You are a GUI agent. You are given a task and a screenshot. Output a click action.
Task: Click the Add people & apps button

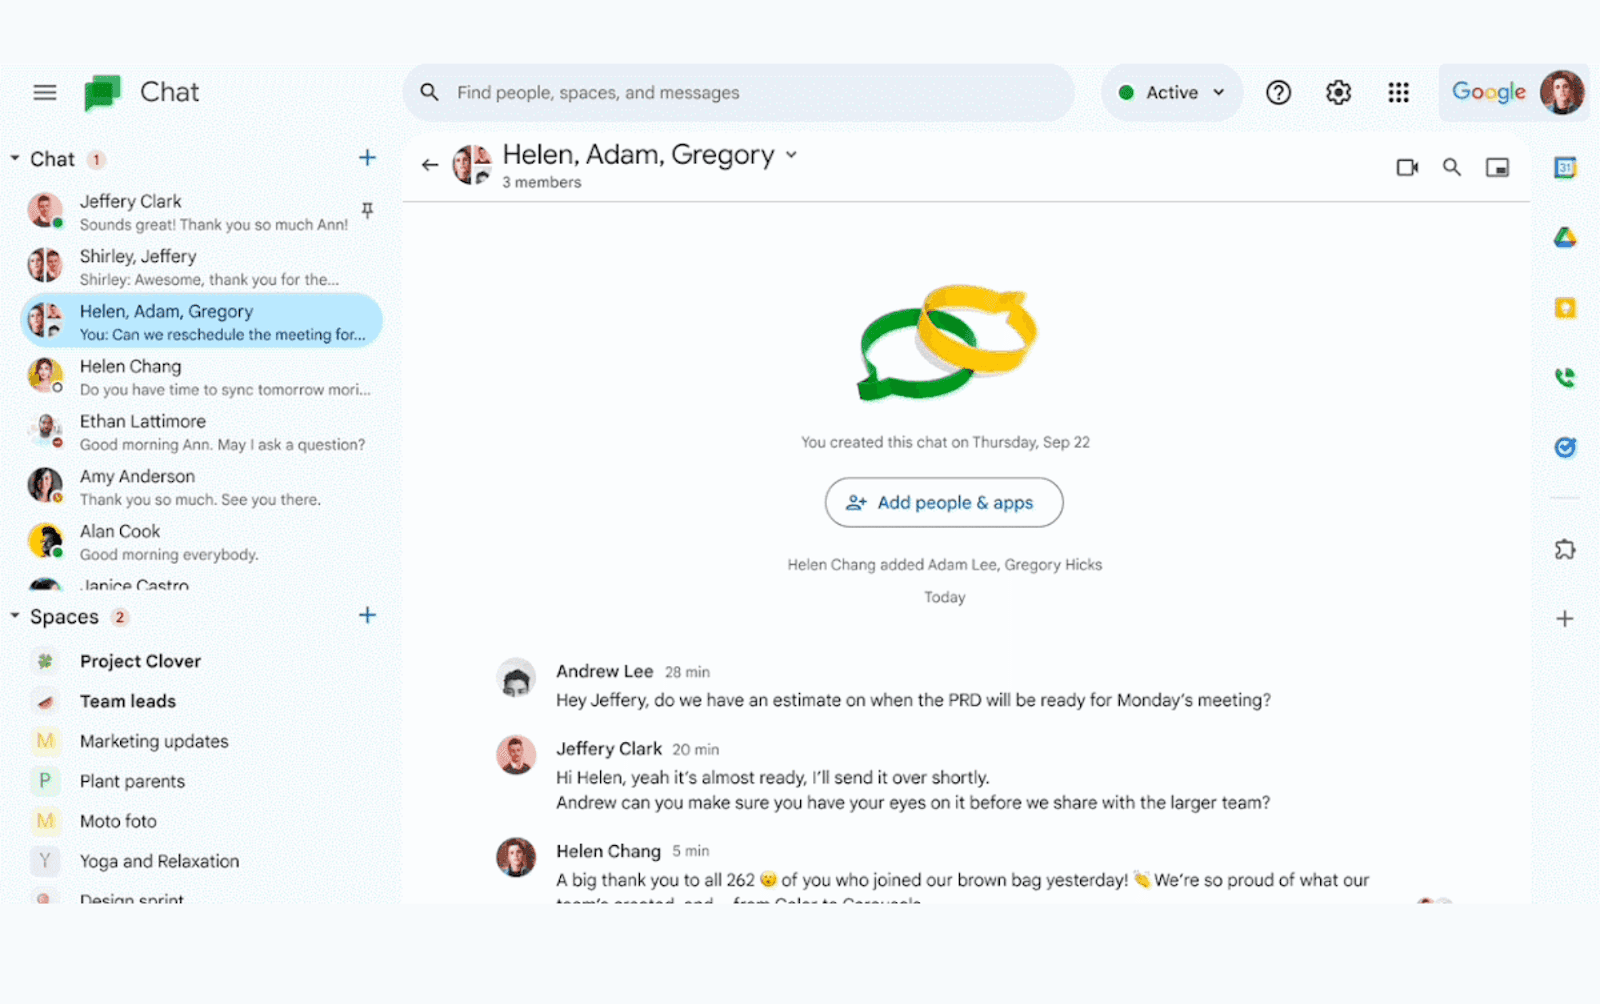pyautogui.click(x=944, y=502)
